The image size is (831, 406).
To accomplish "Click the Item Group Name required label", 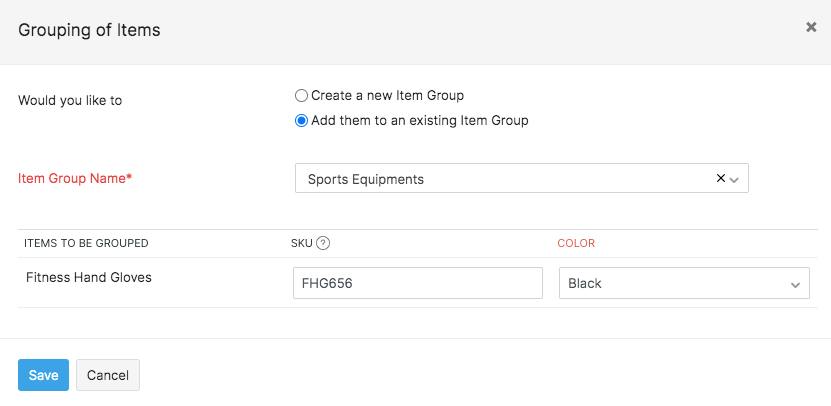I will [x=75, y=179].
